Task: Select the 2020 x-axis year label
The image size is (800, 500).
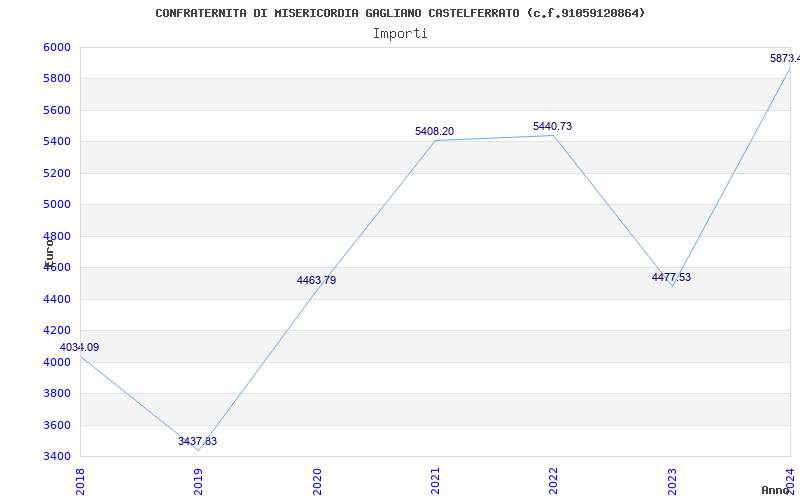Action: pyautogui.click(x=317, y=482)
